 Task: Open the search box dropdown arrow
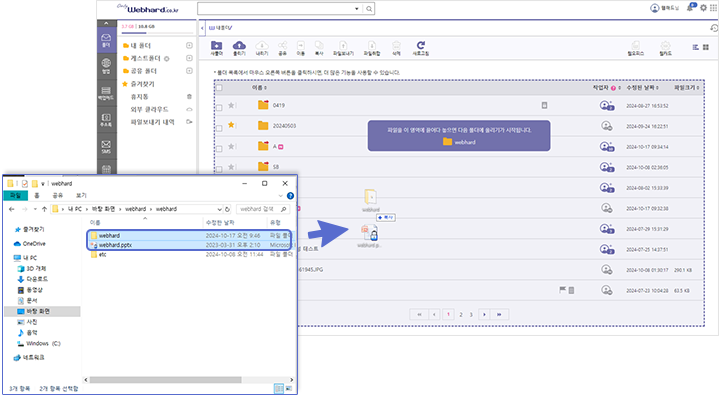click(x=357, y=9)
